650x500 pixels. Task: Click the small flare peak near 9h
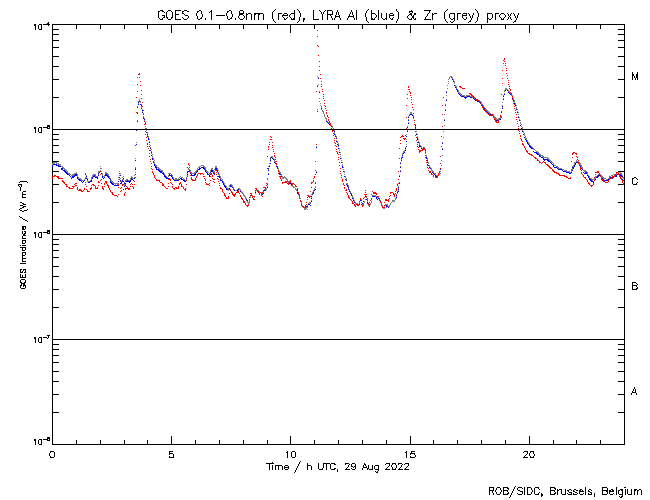click(270, 137)
